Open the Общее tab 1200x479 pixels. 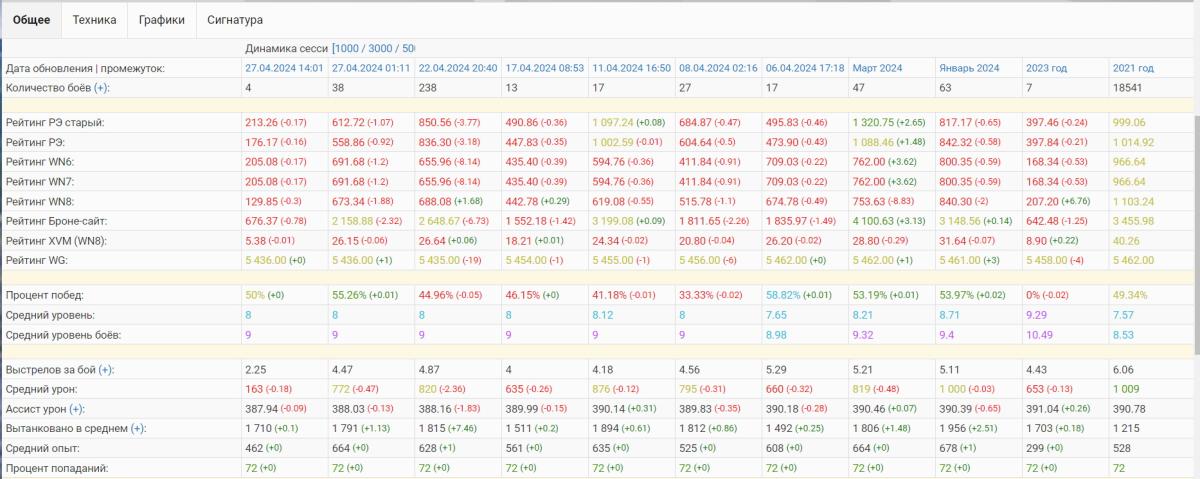pos(31,19)
